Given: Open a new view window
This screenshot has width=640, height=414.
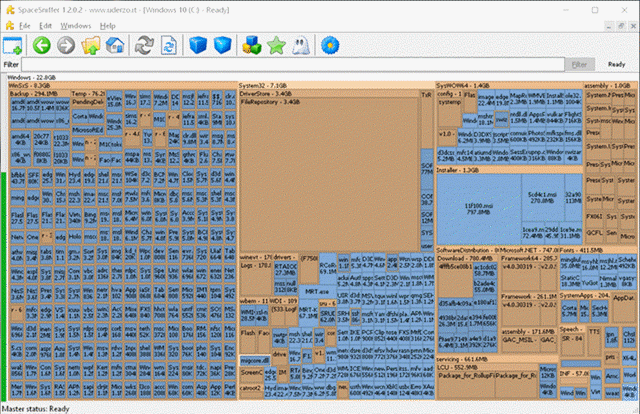Looking at the screenshot, I should tap(12, 45).
